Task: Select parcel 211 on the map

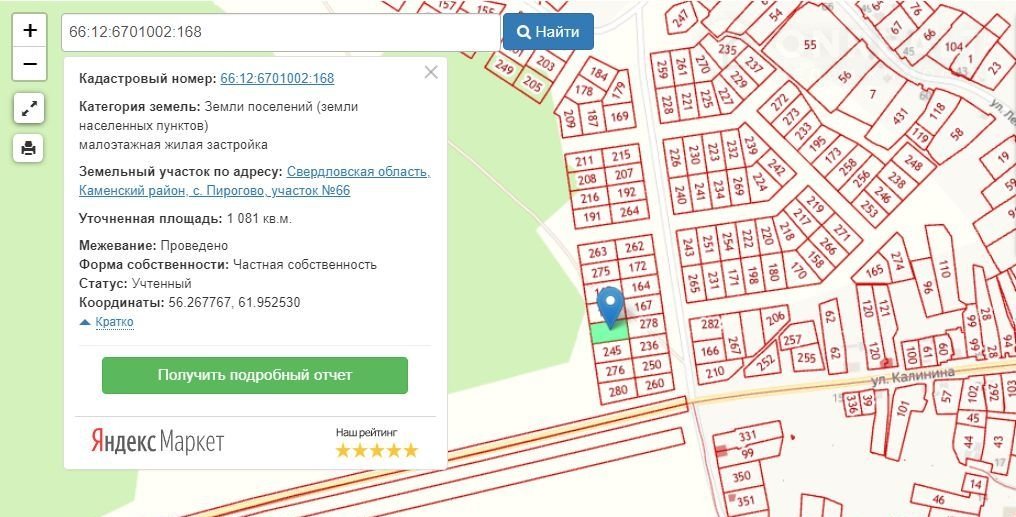Action: coord(584,160)
